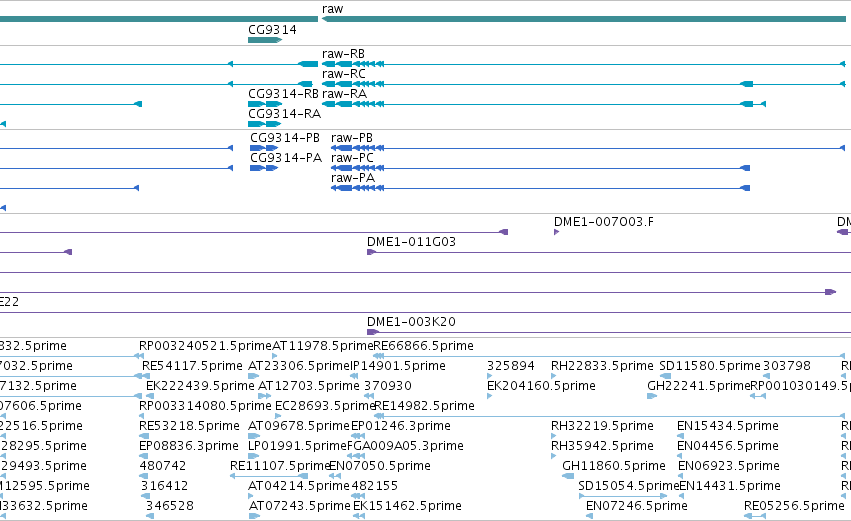The image size is (851, 521).
Task: Select the EK151462.5prime EST label
Action: click(407, 507)
